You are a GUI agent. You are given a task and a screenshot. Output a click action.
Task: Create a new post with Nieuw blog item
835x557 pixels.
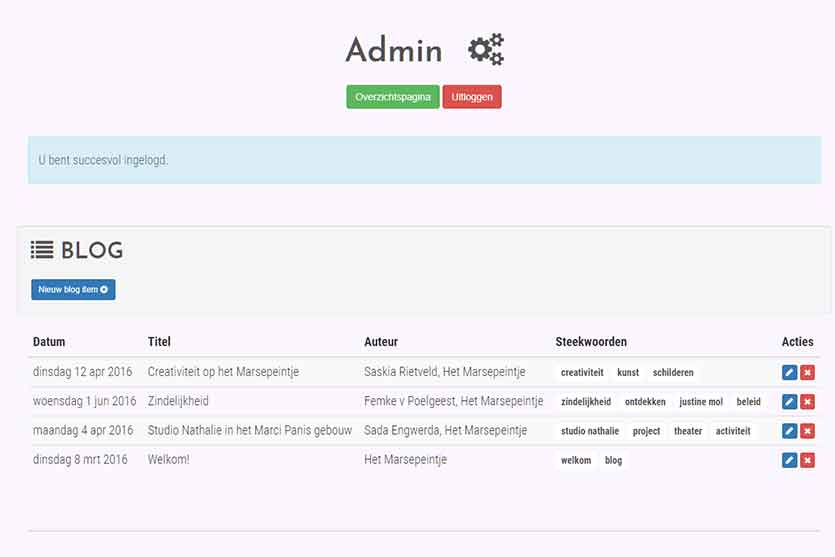tap(73, 290)
